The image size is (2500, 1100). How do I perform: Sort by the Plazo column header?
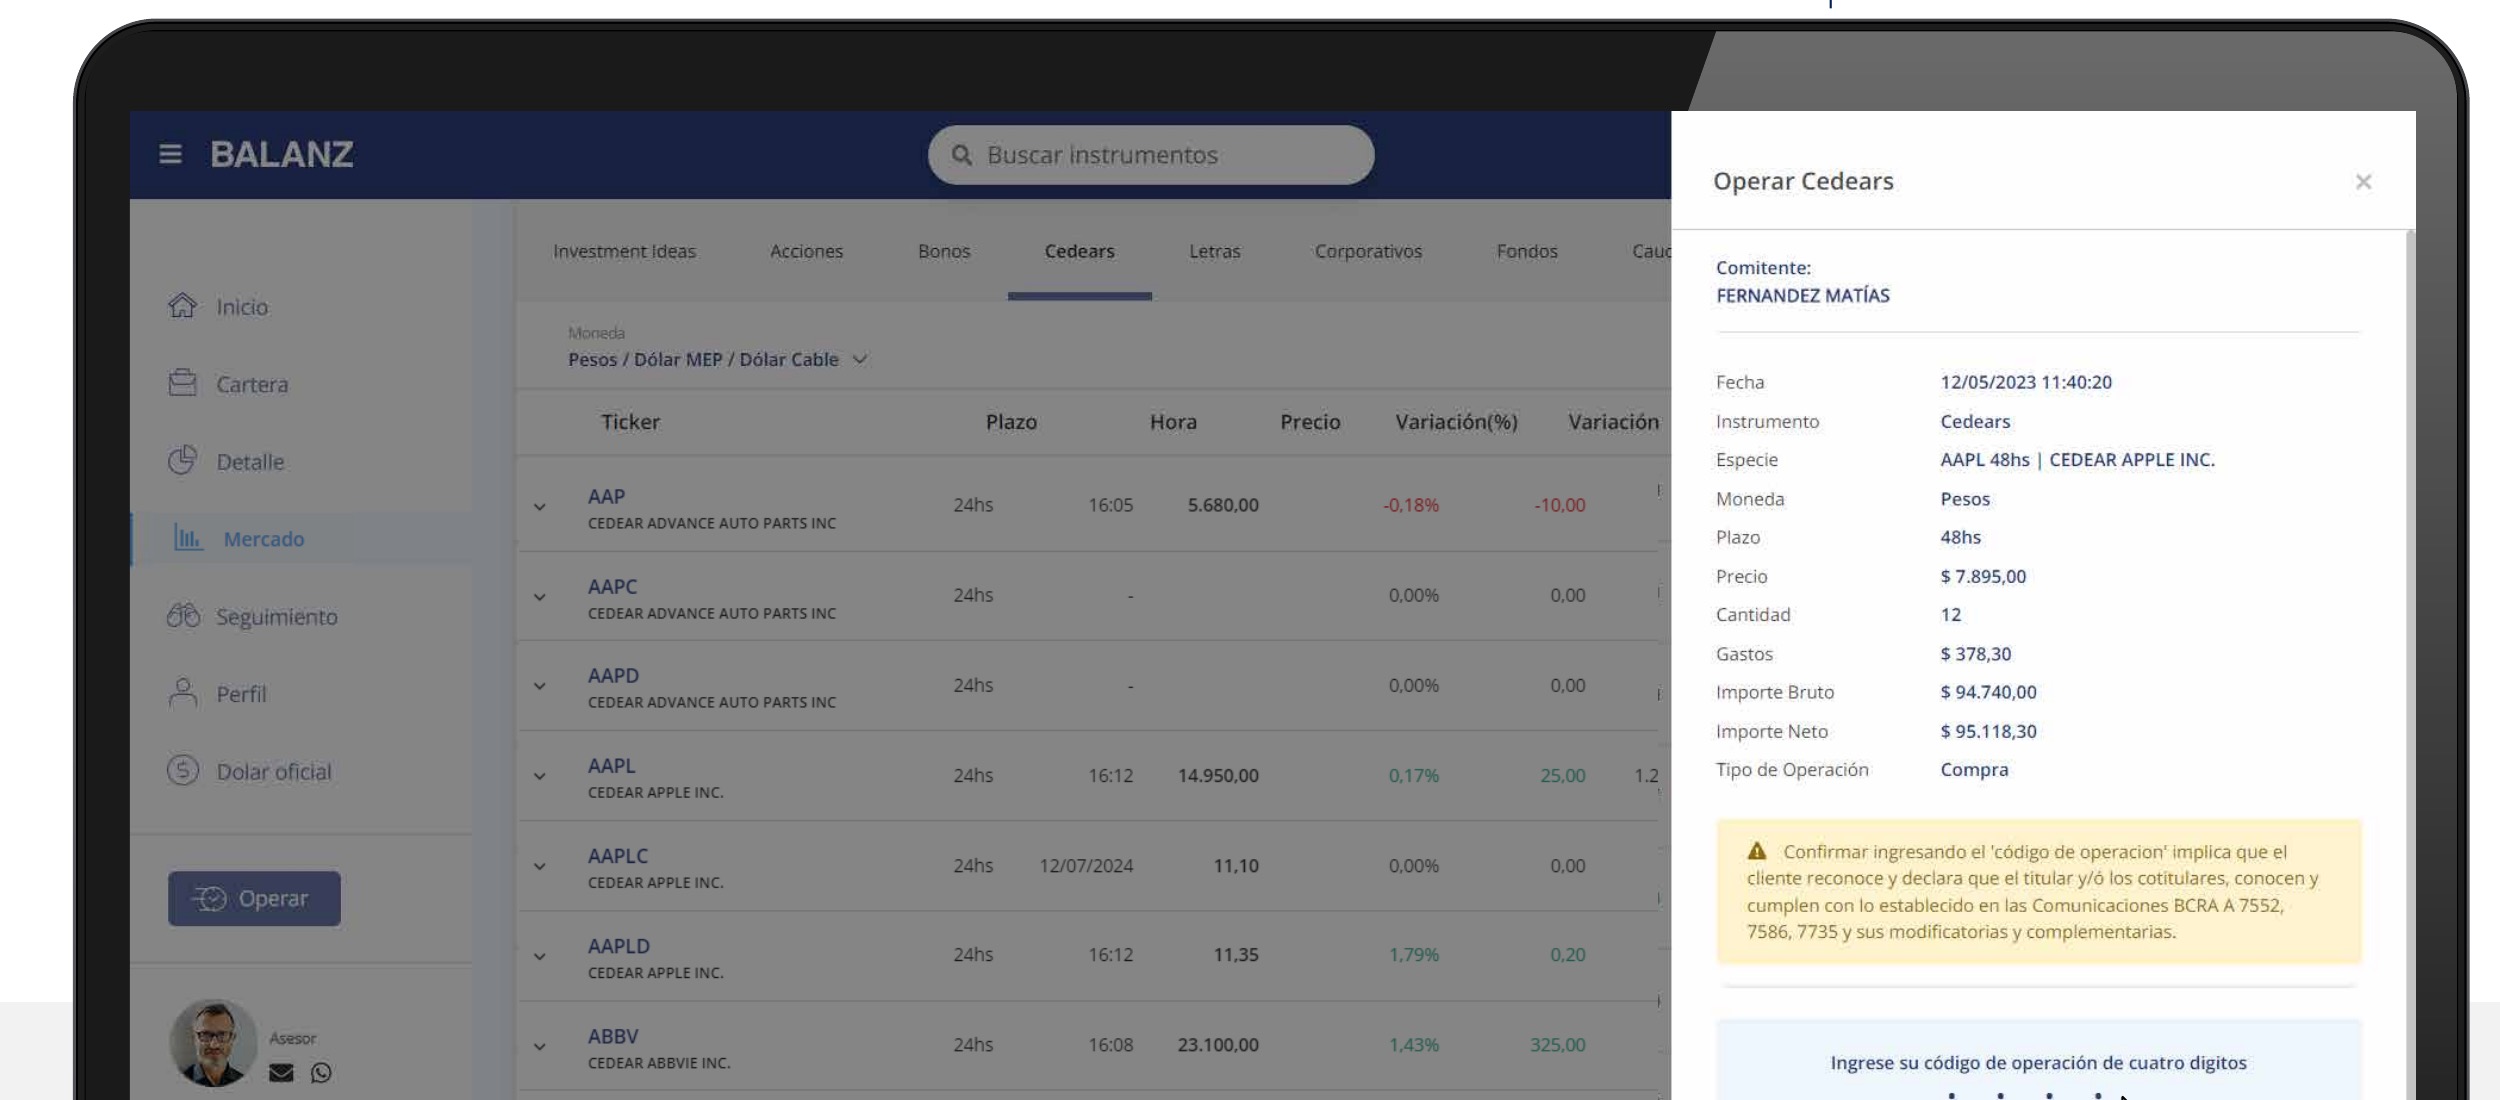click(x=1011, y=422)
